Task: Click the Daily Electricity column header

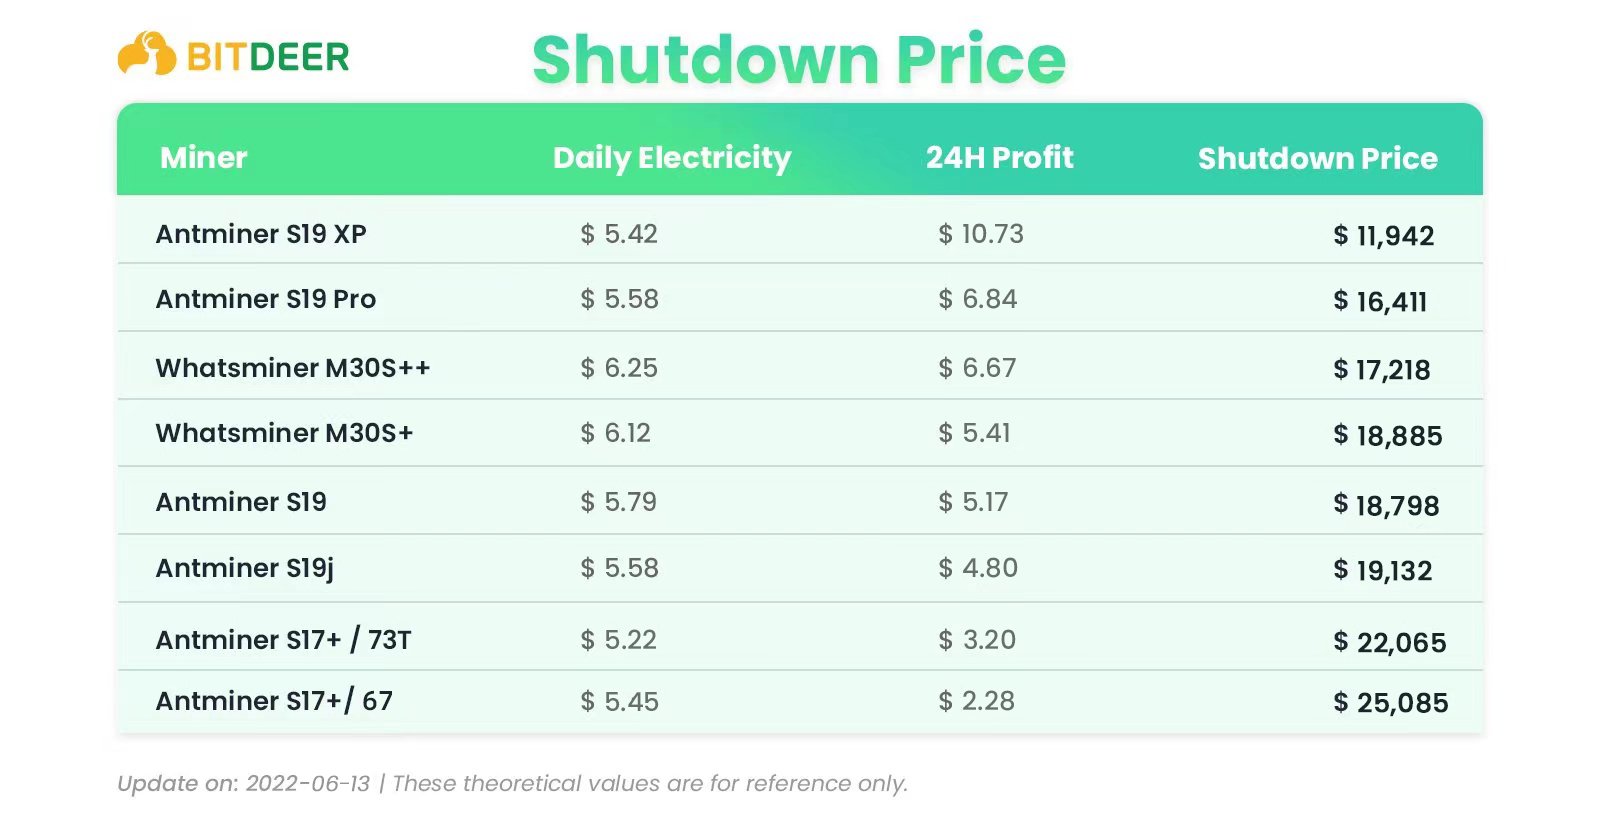Action: pos(672,158)
